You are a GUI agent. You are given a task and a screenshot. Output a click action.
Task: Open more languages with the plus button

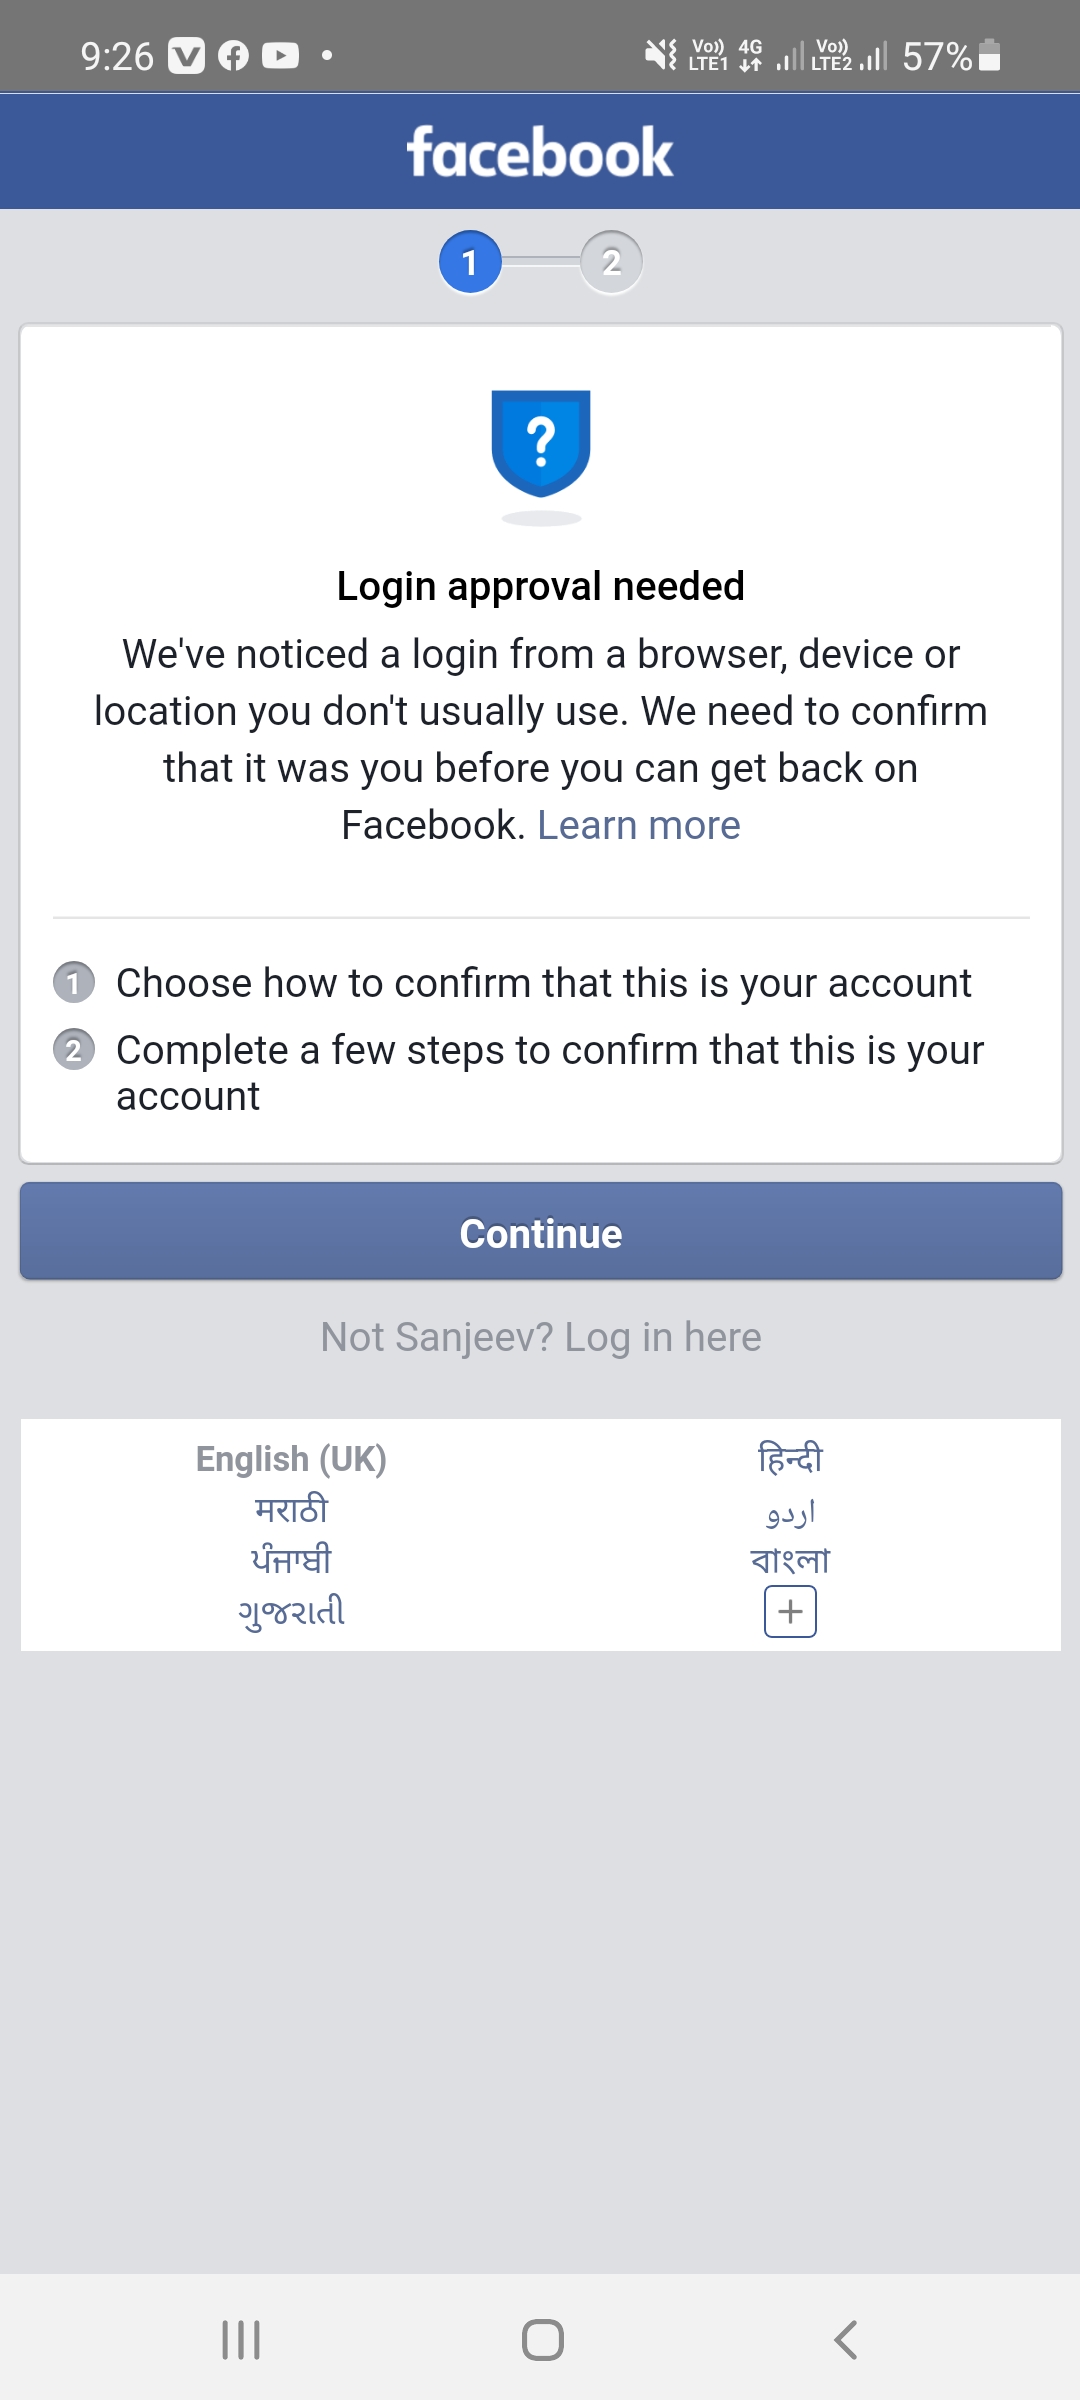790,1611
